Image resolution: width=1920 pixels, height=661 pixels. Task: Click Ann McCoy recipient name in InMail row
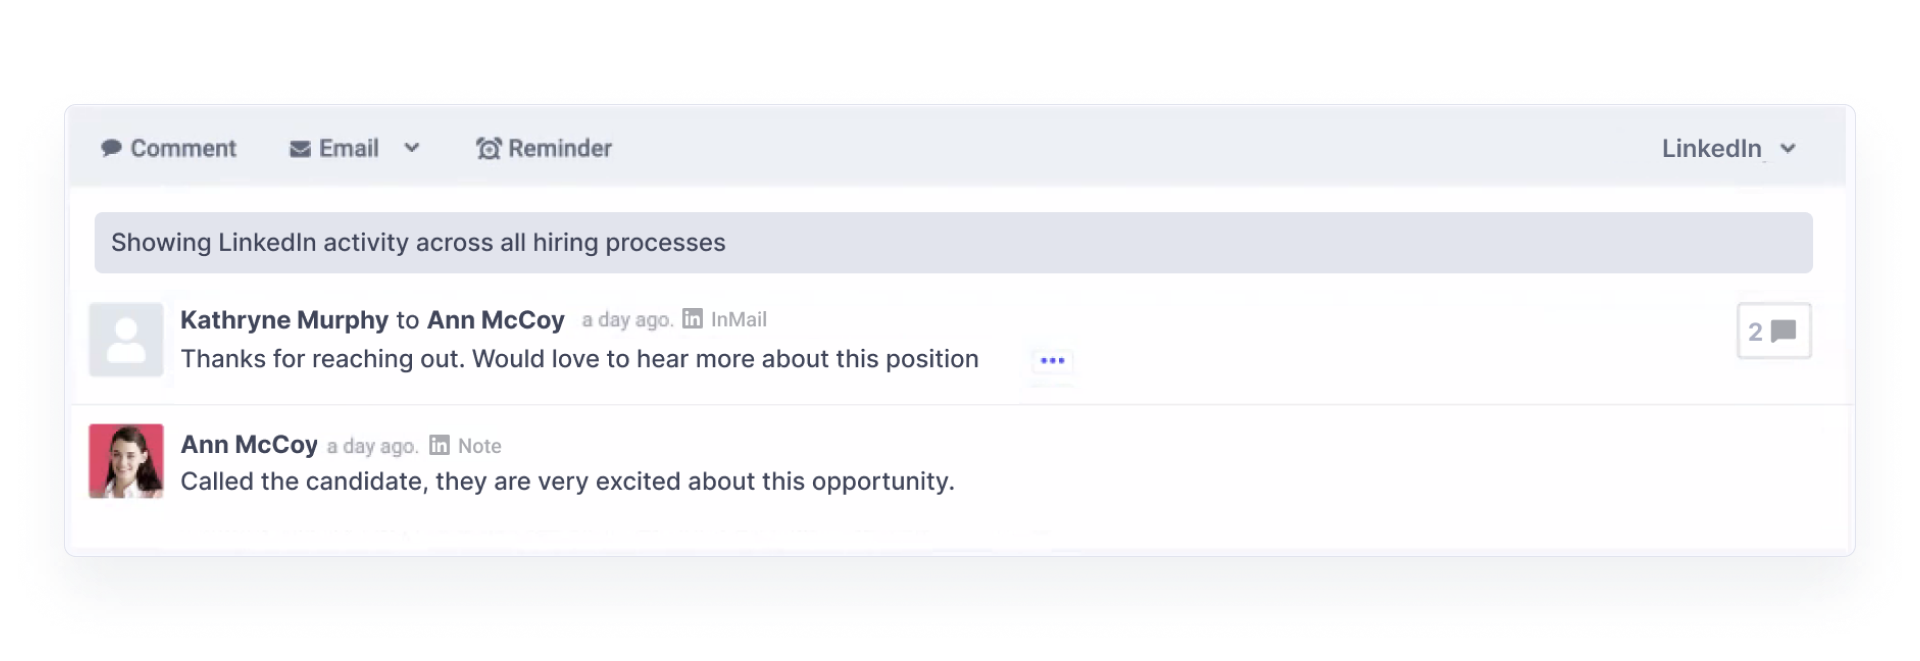(495, 320)
